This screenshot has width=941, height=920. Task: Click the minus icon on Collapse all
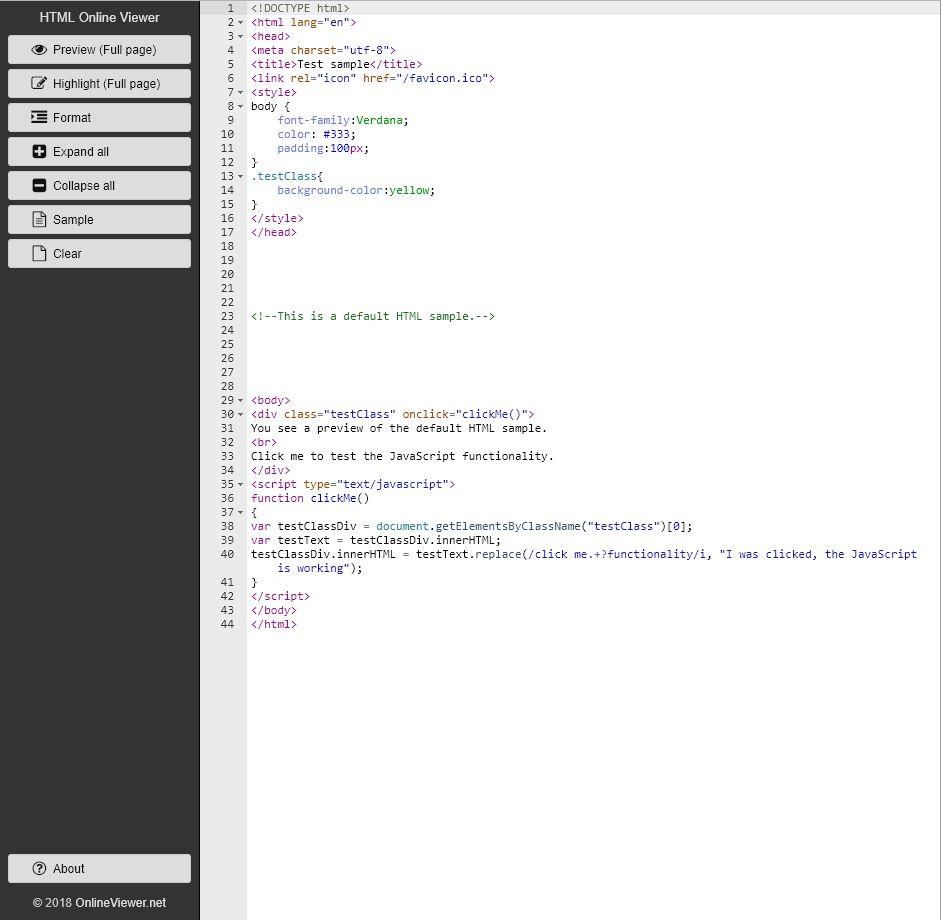click(x=39, y=185)
